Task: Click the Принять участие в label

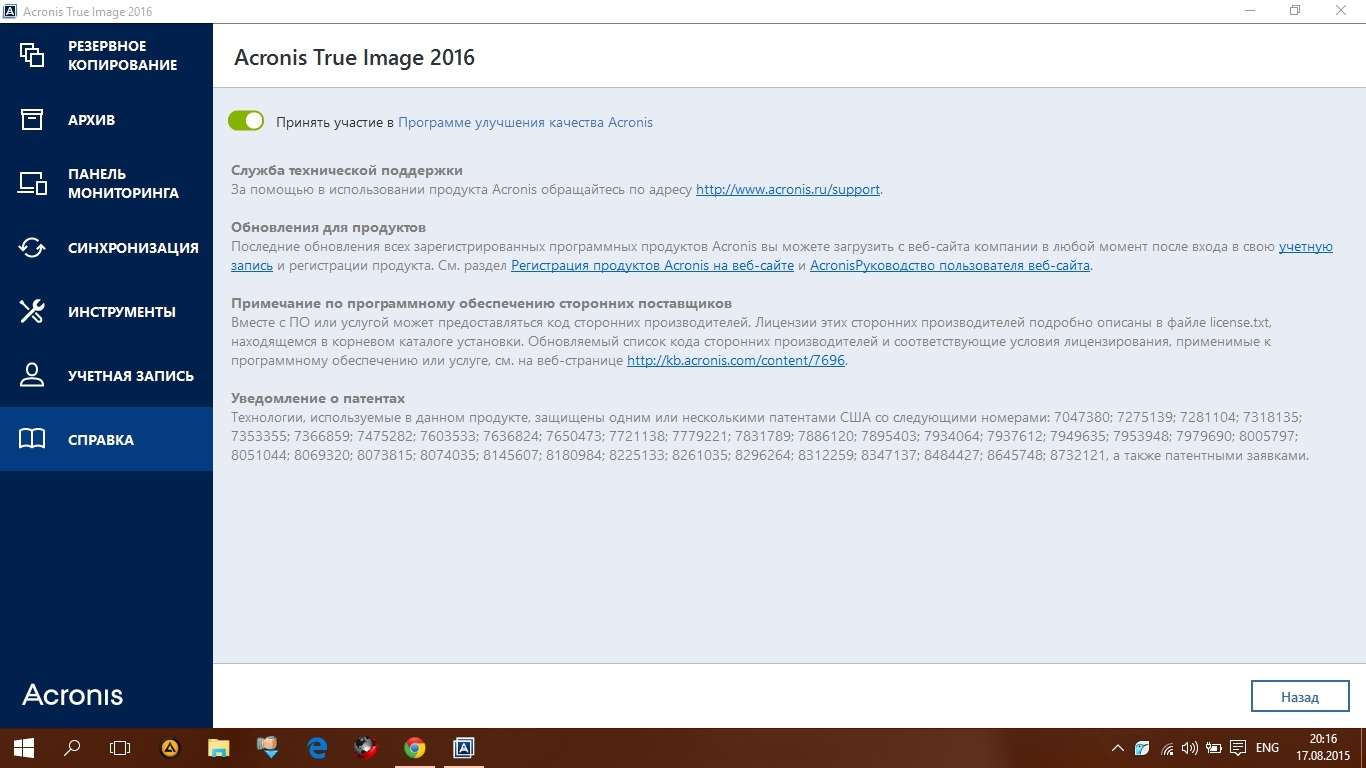Action: (x=335, y=122)
